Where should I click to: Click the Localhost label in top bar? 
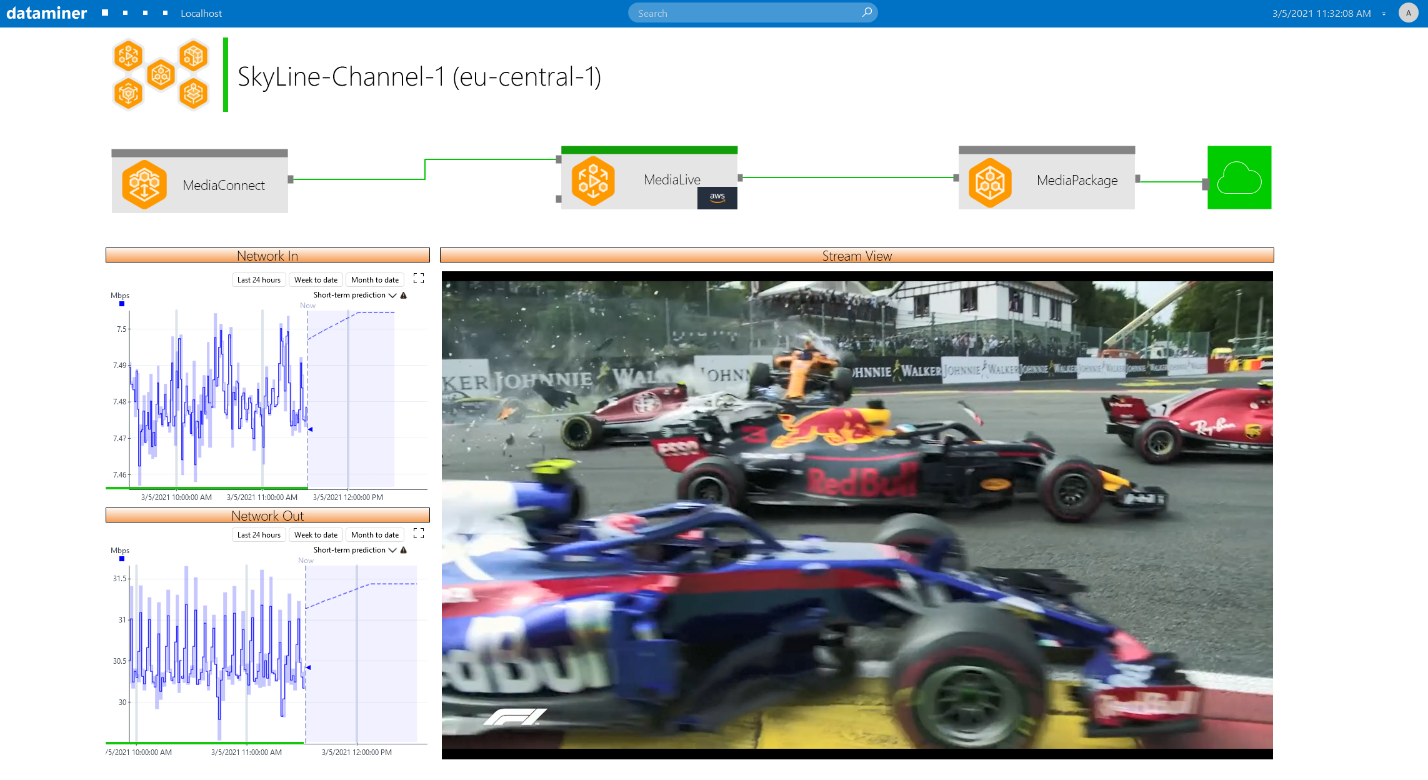tap(201, 14)
